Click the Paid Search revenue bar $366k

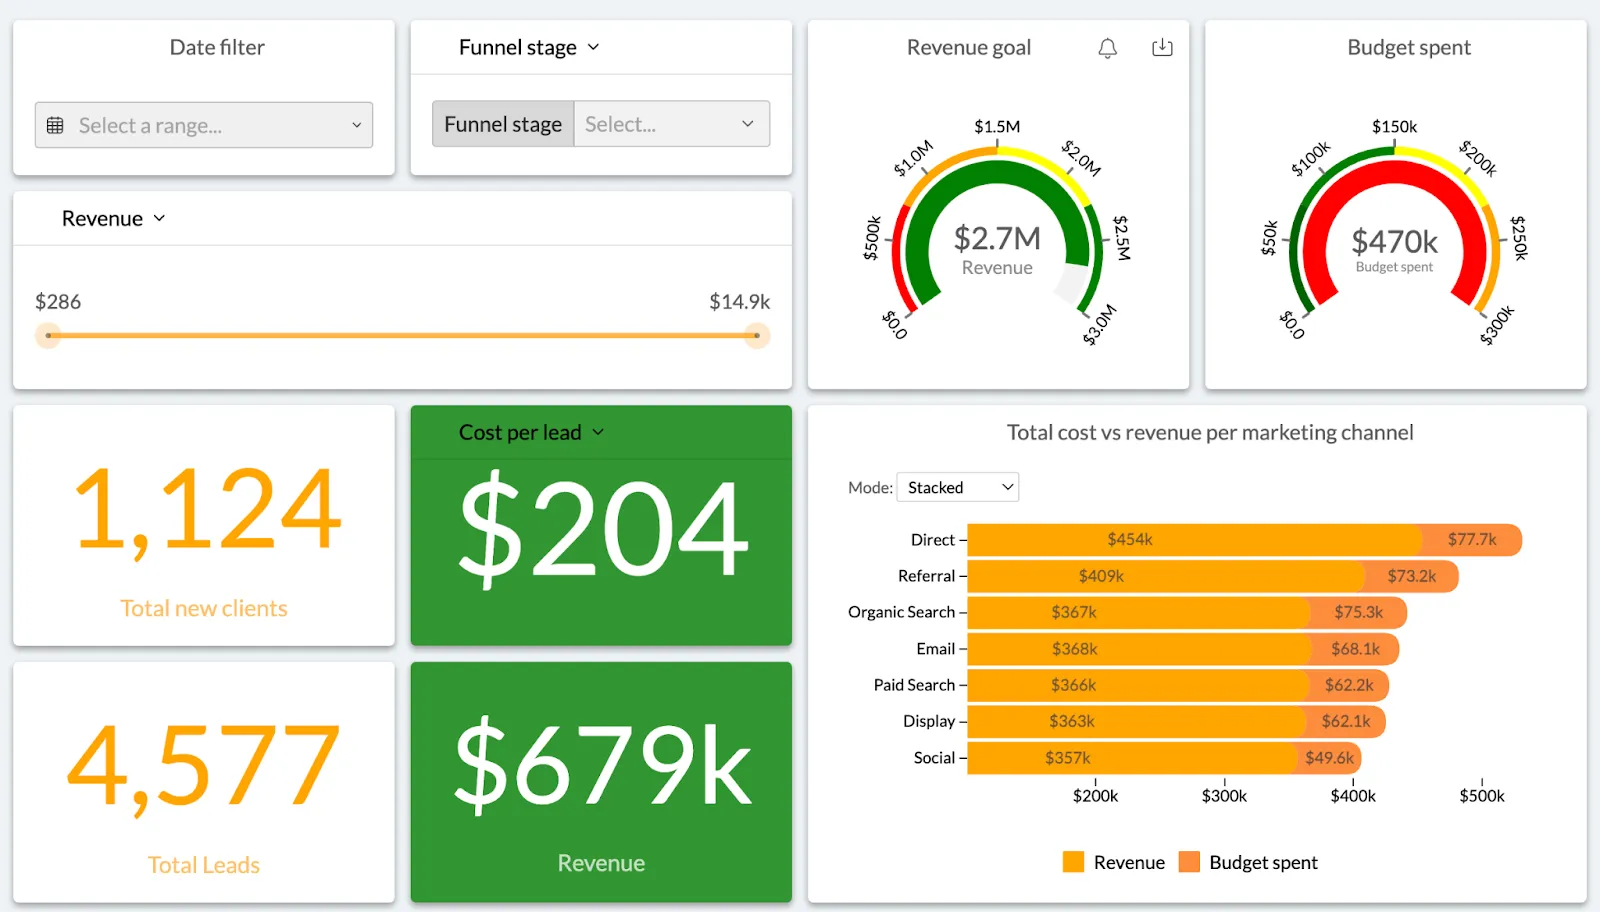pos(1138,685)
